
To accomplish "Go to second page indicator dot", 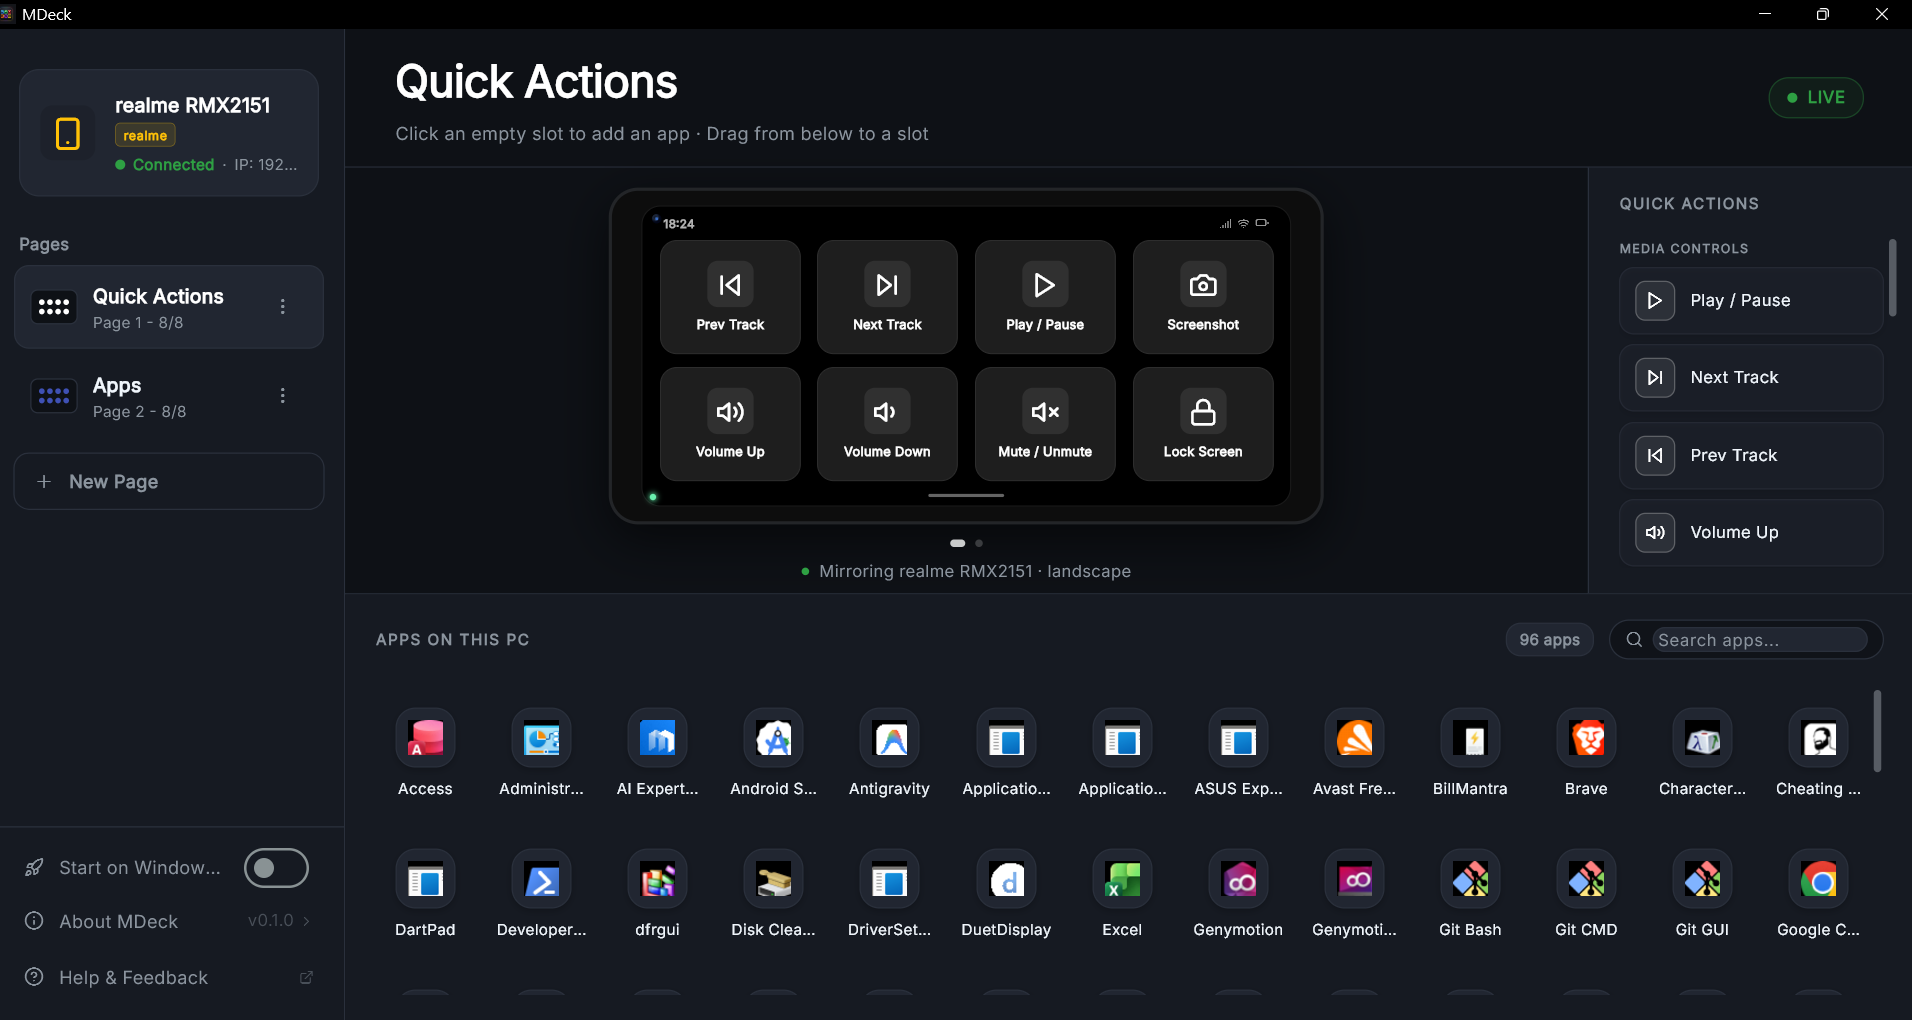I will pyautogui.click(x=979, y=543).
